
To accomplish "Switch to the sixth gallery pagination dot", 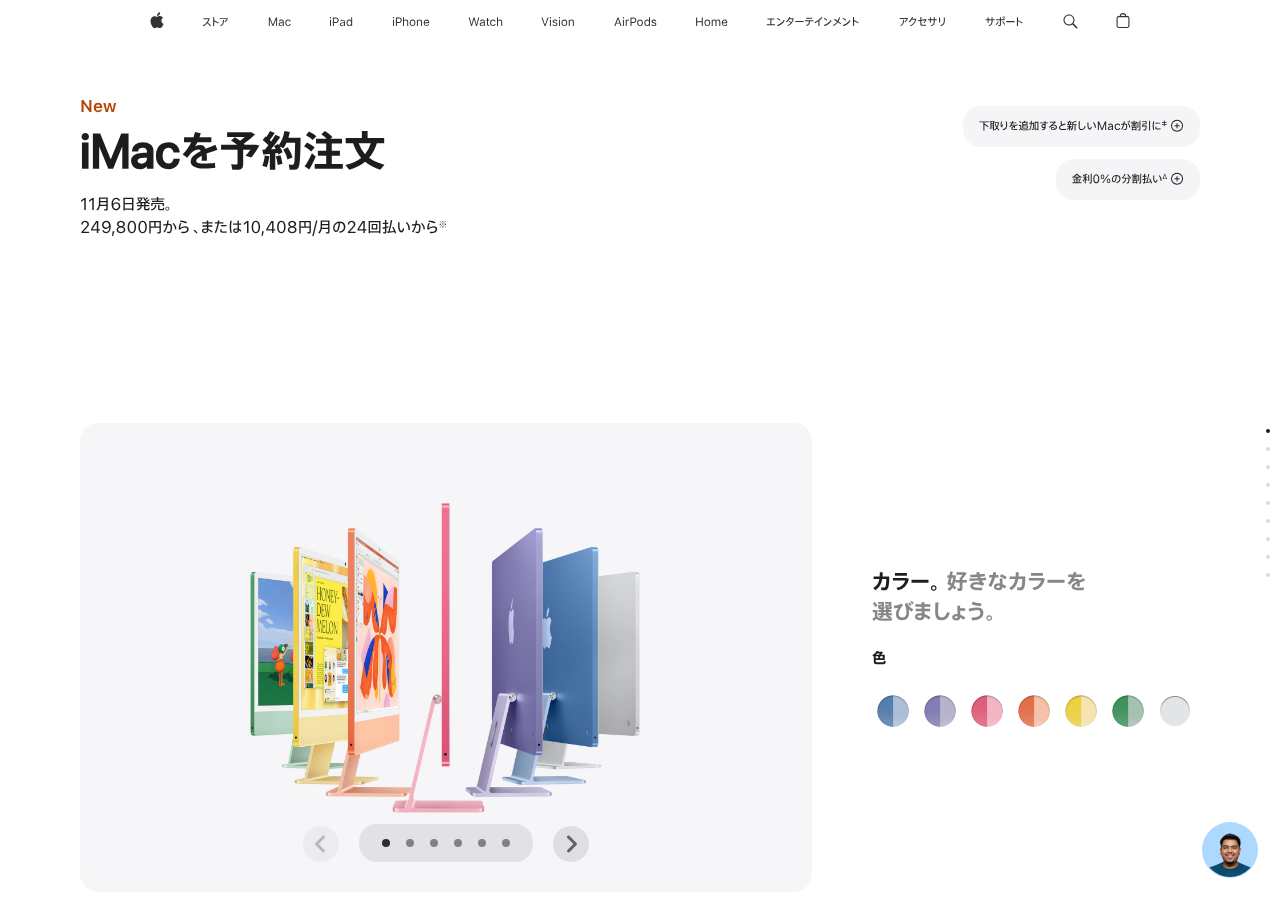I will 506,843.
